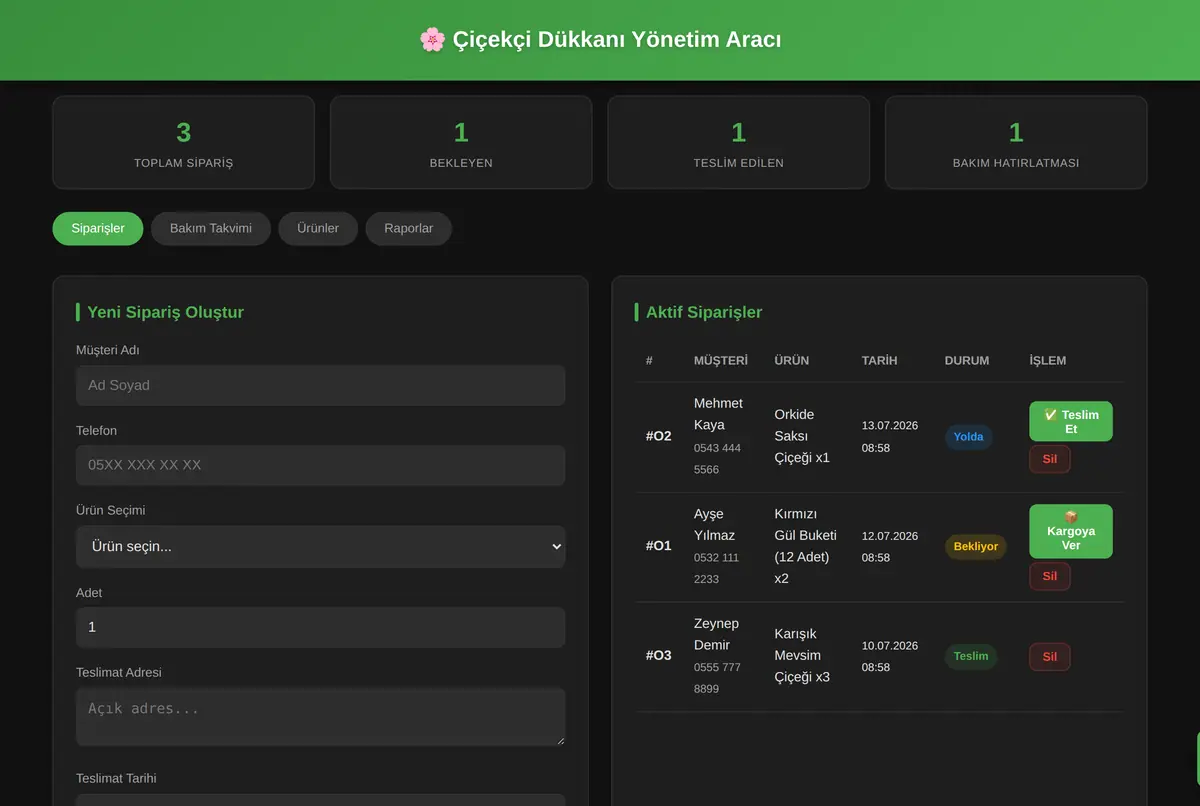Image resolution: width=1200 pixels, height=806 pixels.
Task: Select order number #O3
Action: tap(659, 656)
